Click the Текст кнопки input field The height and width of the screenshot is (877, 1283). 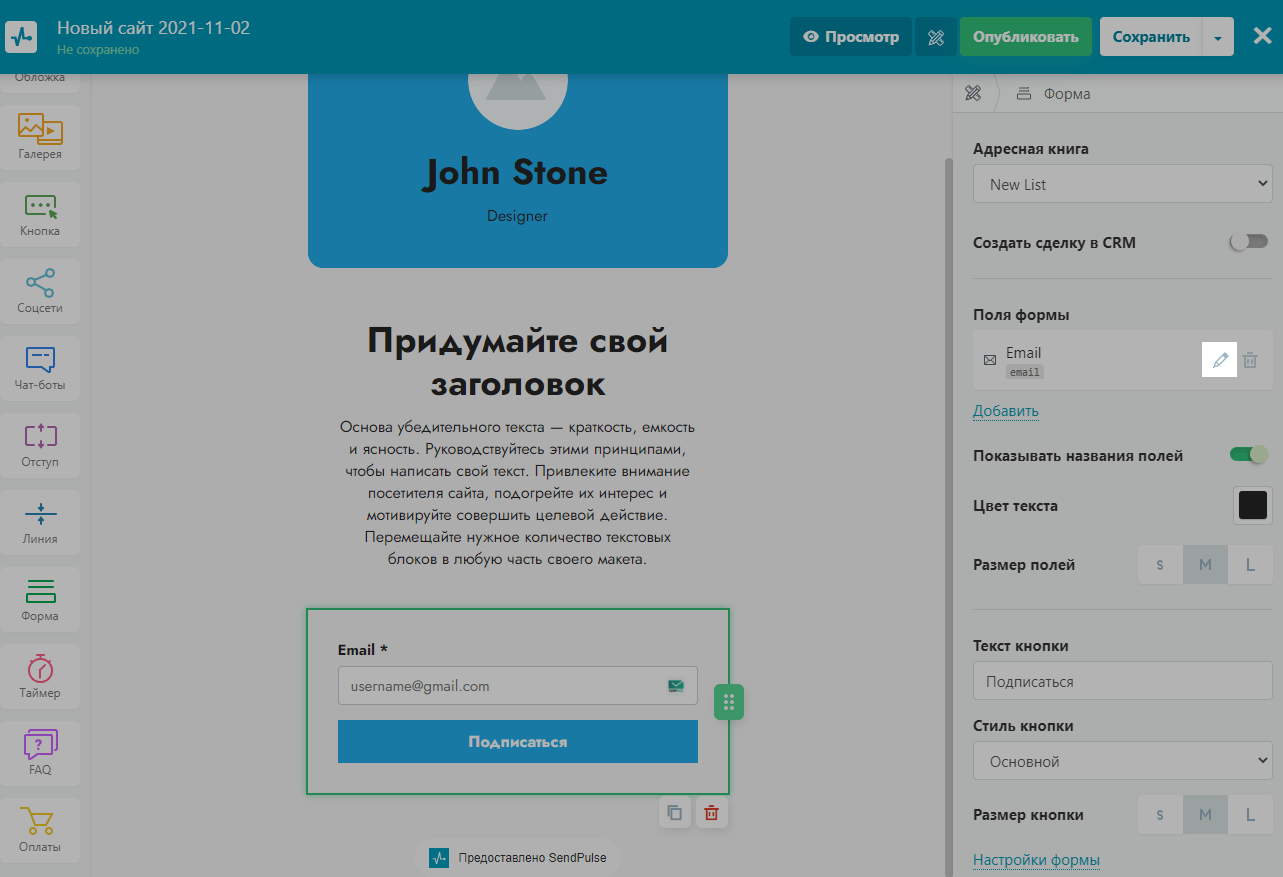coord(1122,681)
